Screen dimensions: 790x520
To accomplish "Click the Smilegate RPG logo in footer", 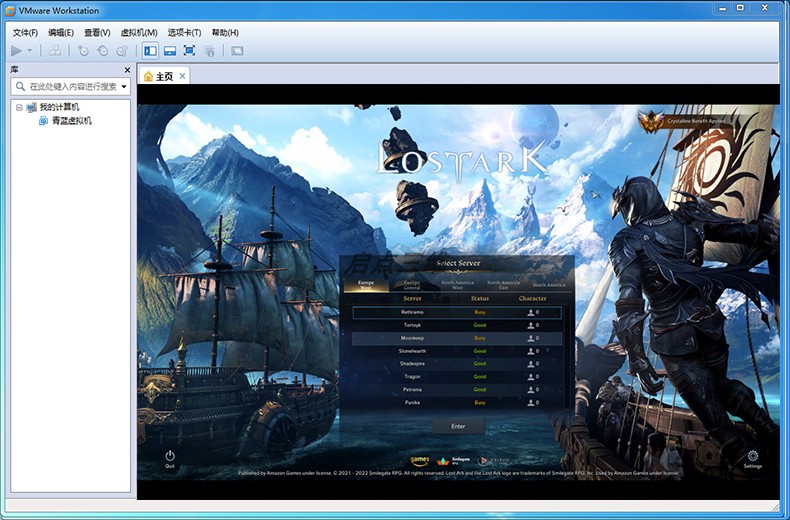I will tap(453, 461).
